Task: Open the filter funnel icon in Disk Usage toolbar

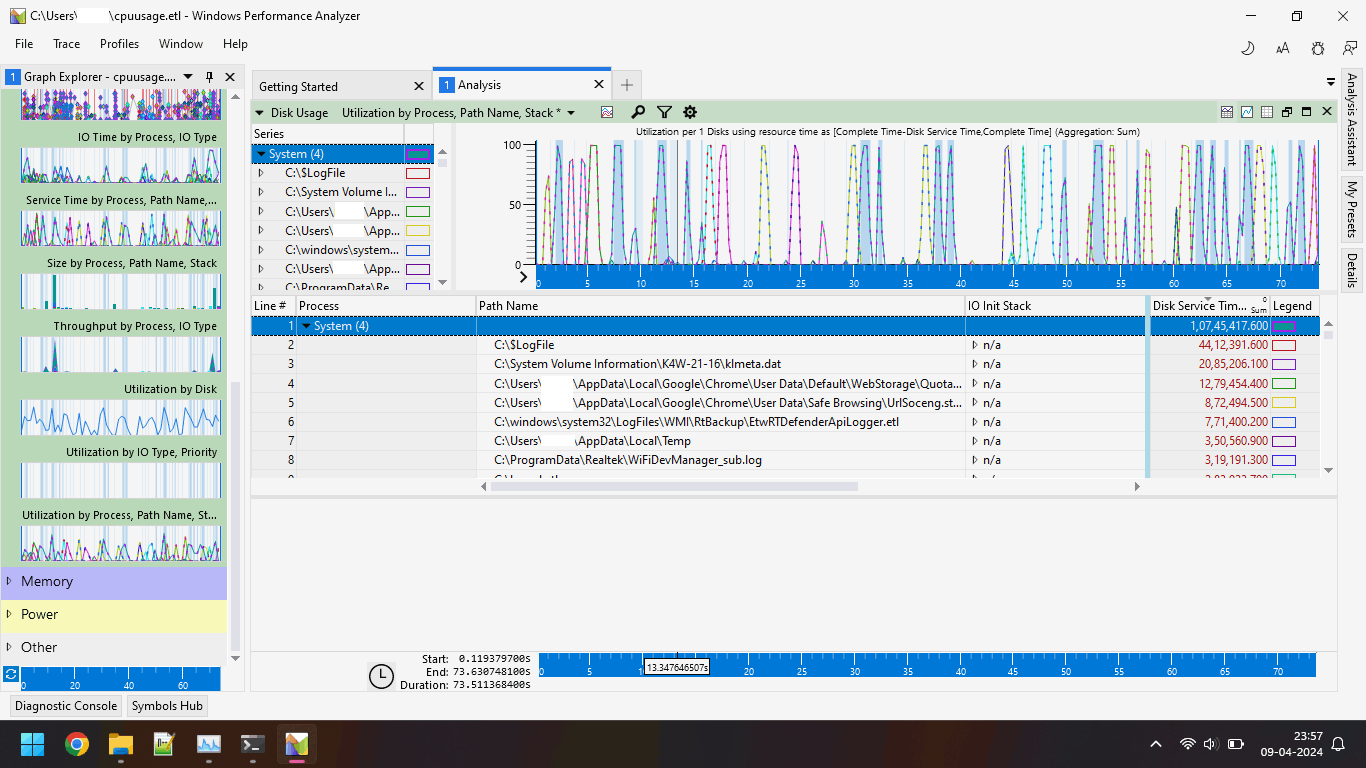Action: [x=664, y=113]
